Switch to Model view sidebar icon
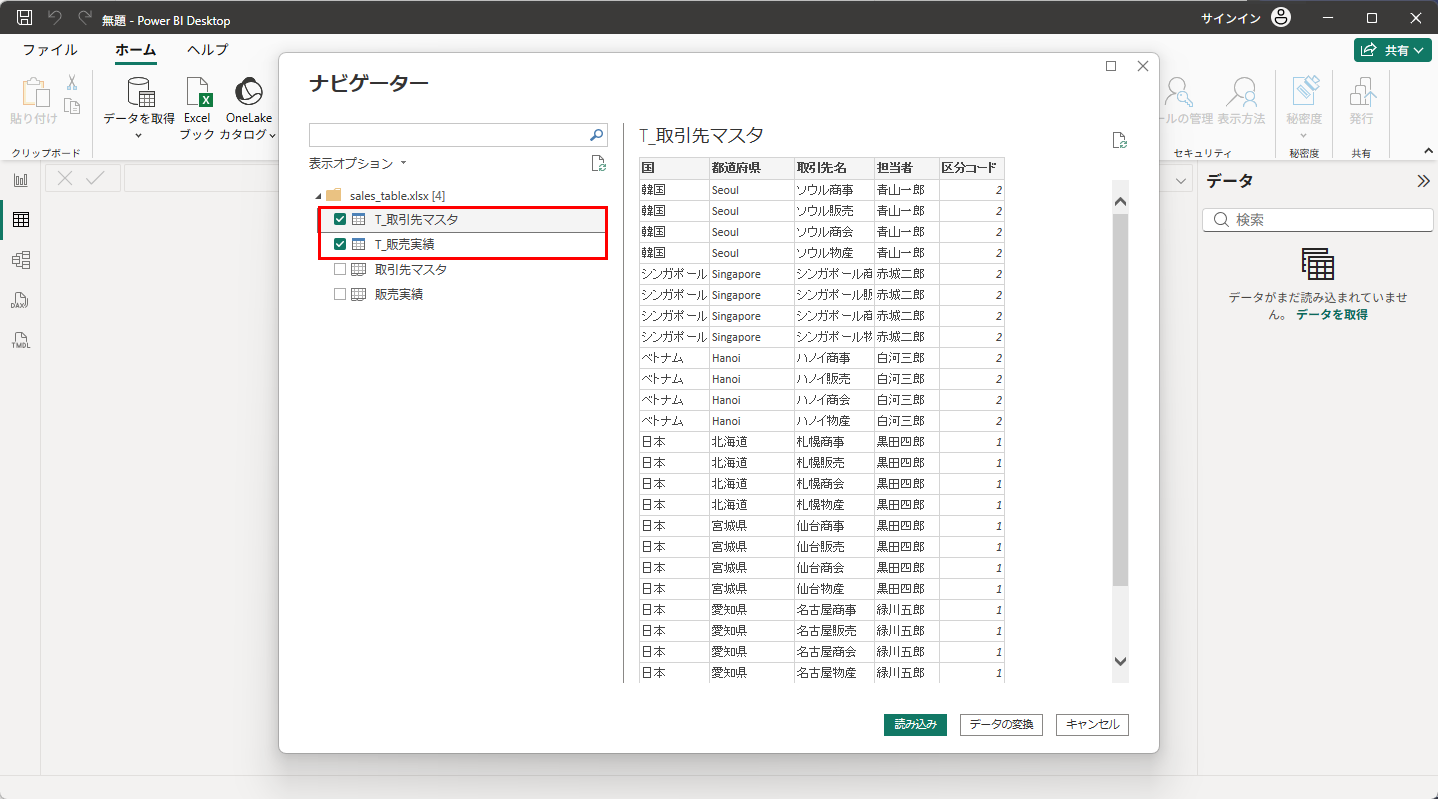1438x799 pixels. (20, 260)
